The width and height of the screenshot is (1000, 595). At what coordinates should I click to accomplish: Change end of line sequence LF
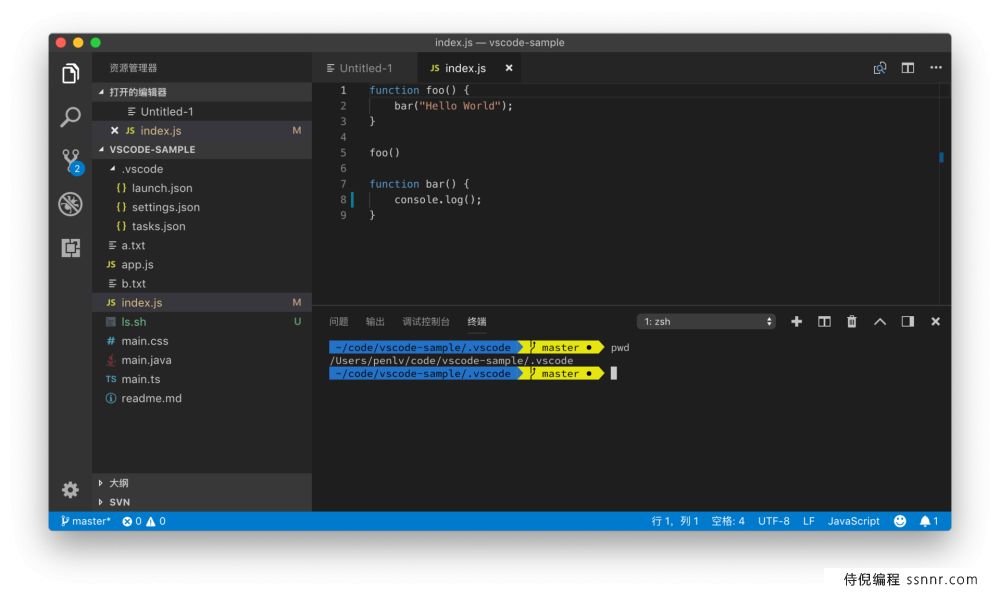[809, 521]
